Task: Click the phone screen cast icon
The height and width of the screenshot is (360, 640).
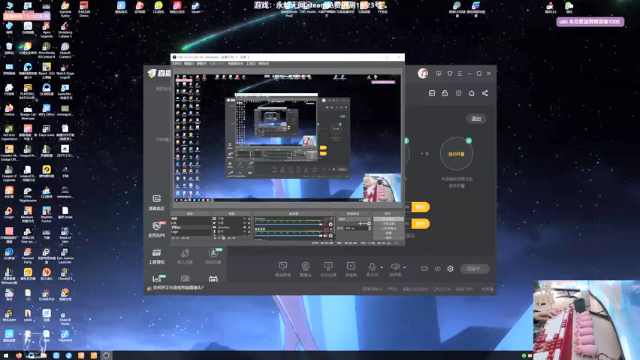Action: tap(328, 266)
